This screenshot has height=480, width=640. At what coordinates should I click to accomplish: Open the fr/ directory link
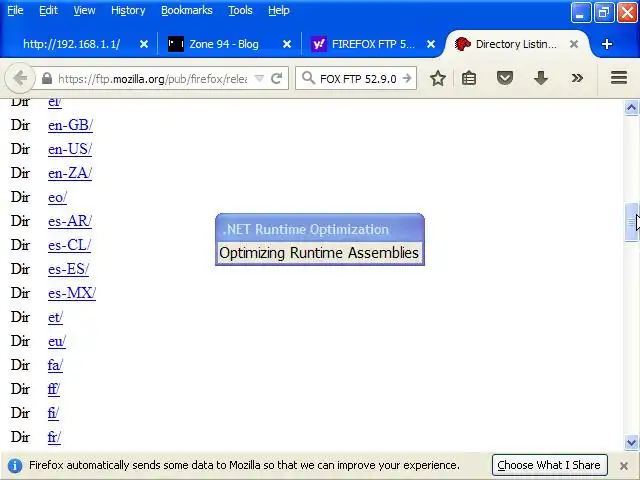point(54,437)
